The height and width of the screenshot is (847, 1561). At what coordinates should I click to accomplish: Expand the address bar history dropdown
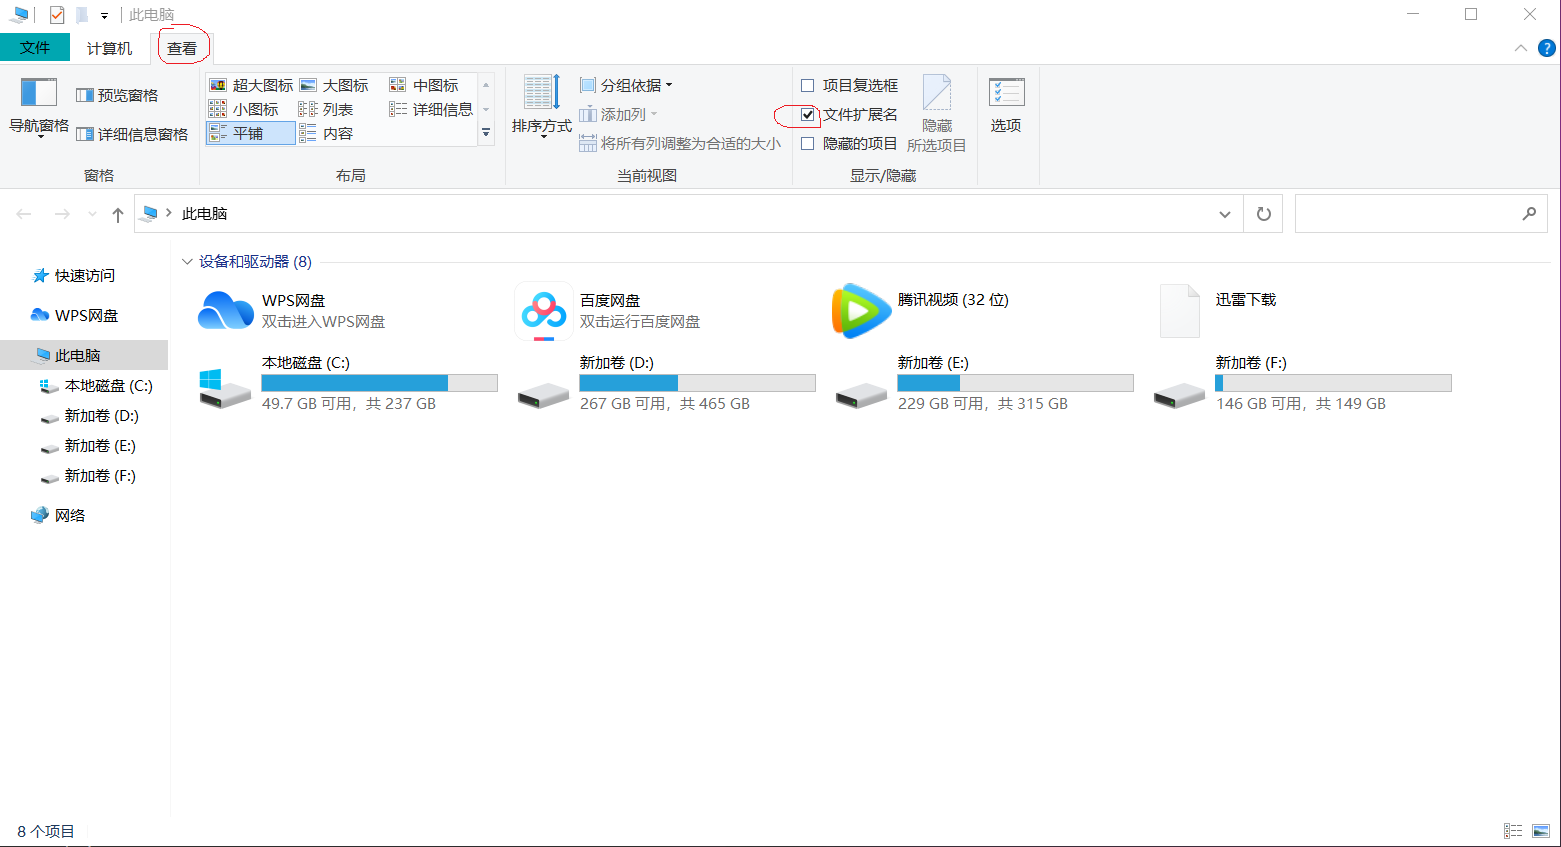coord(1224,214)
